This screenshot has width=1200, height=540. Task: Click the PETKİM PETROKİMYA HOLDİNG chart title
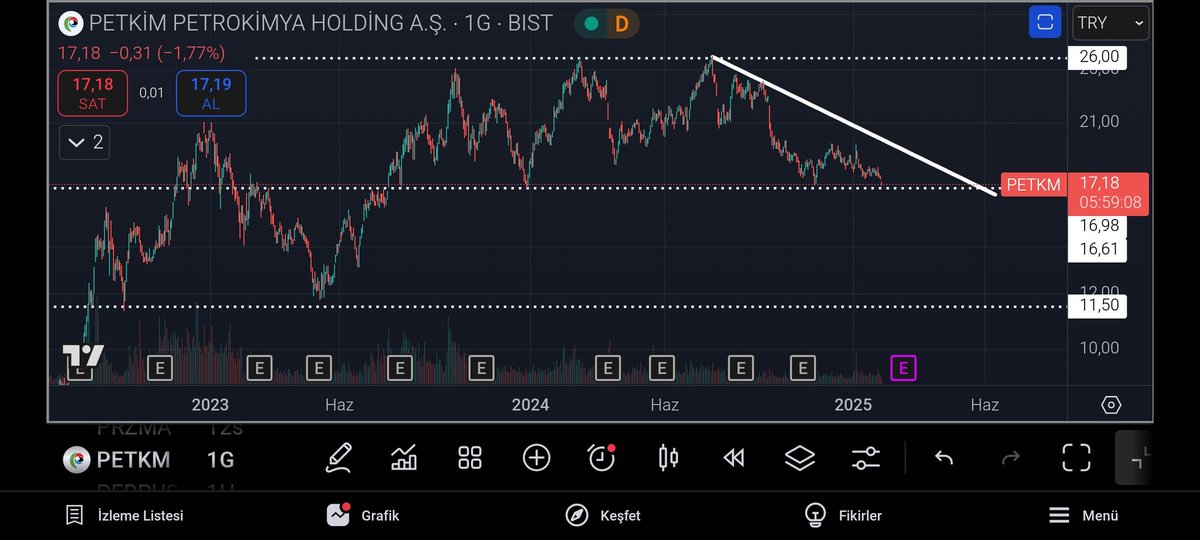tap(320, 23)
